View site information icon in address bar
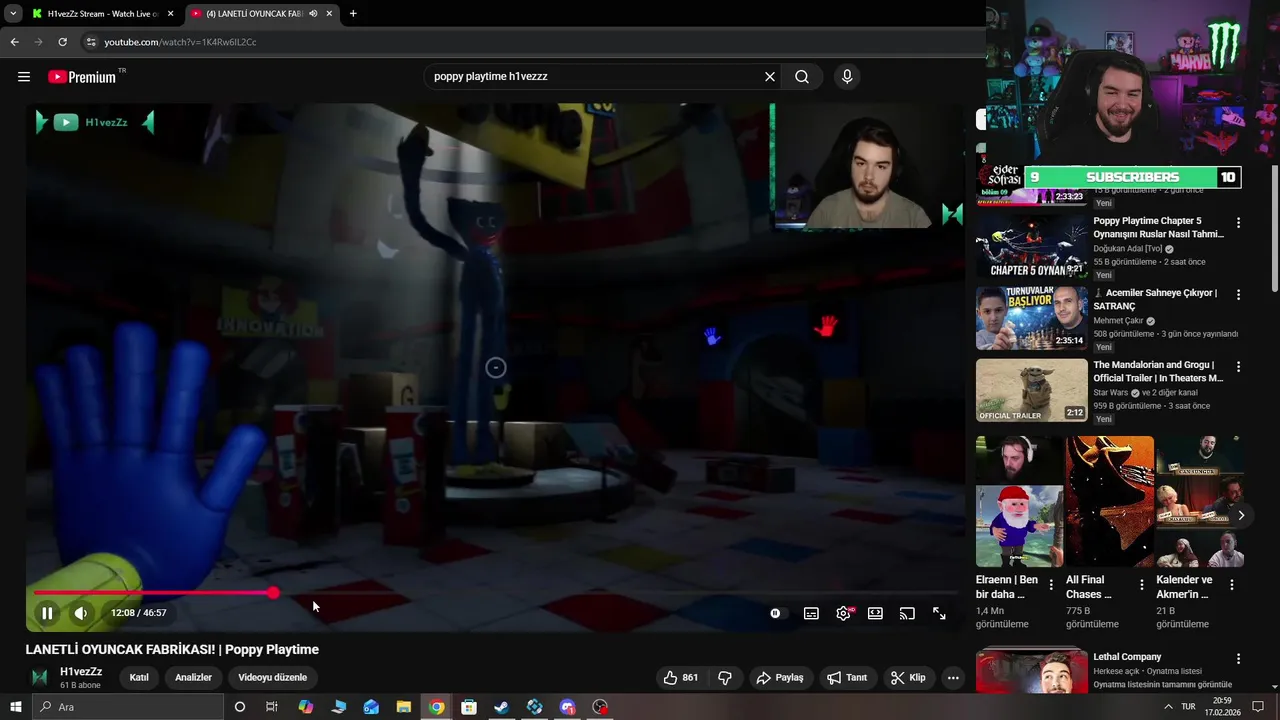 click(91, 42)
